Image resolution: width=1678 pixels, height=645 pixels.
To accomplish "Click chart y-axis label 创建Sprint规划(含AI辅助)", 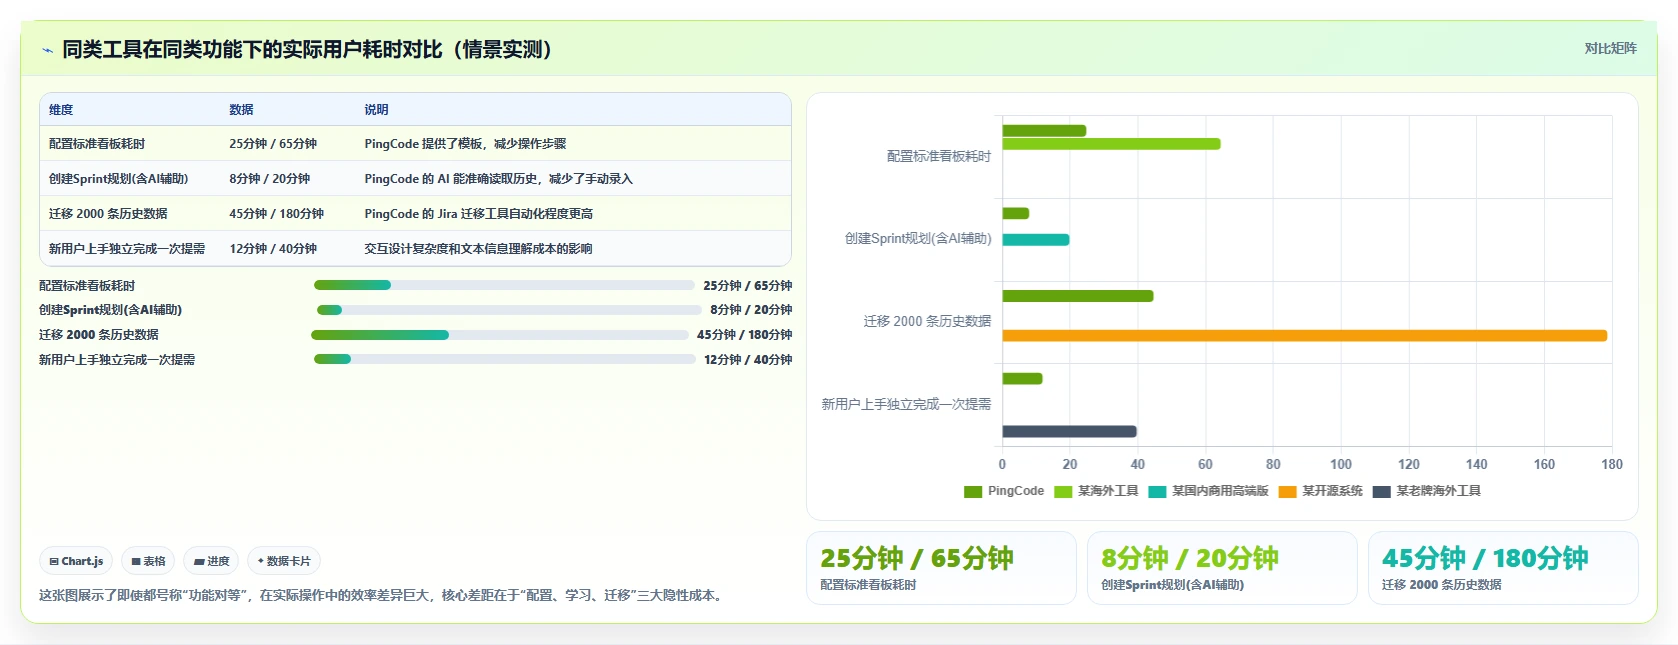I will click(918, 239).
